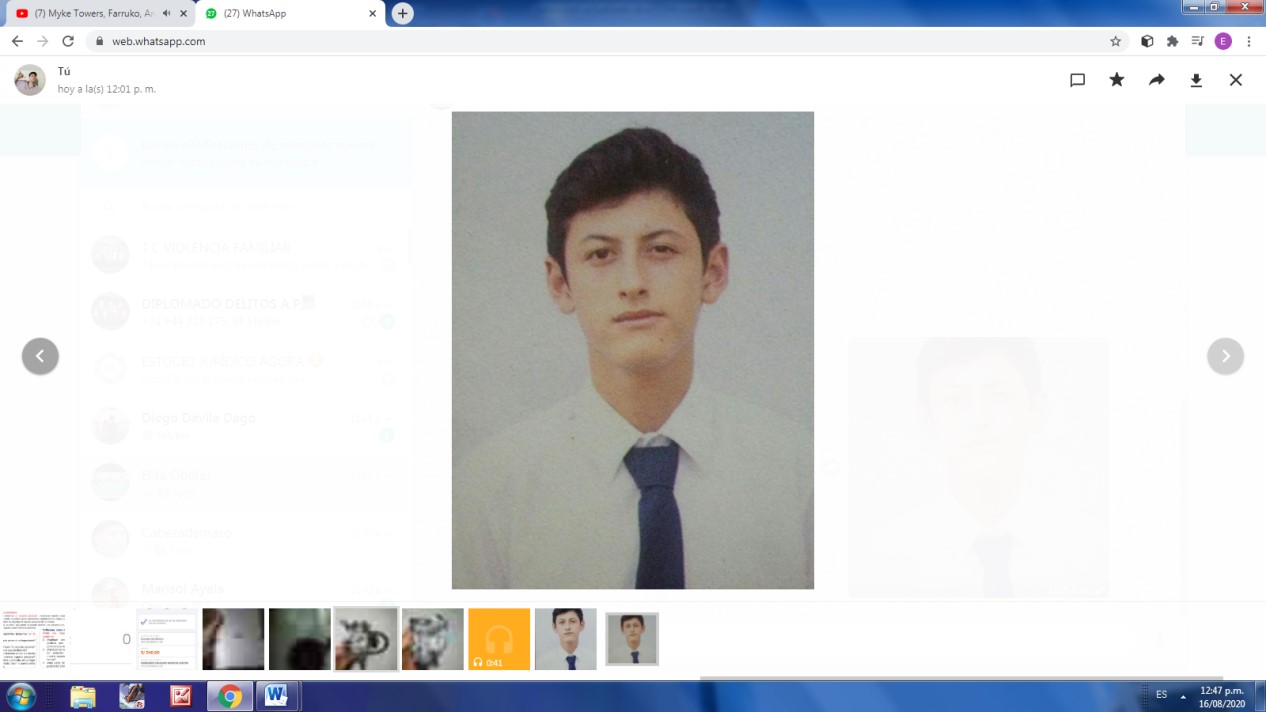Viewport: 1266px width, 712px height.
Task: Mute the audio on the YouTube tab
Action: 166,14
